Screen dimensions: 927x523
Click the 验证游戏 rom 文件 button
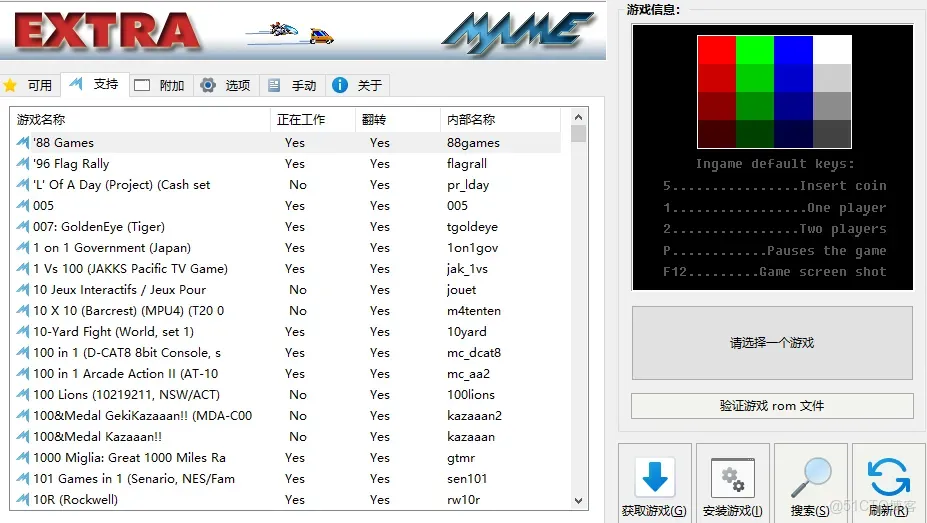[x=772, y=406]
